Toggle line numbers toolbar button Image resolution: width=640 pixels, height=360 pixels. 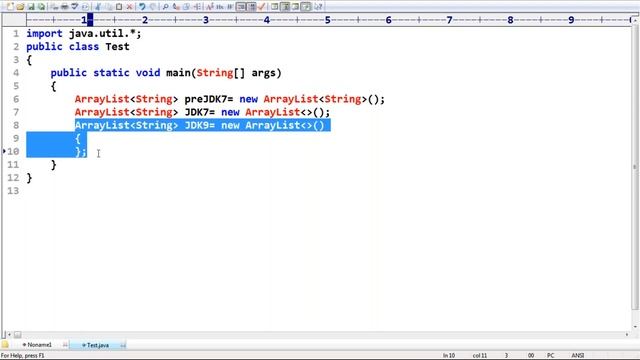251,7
